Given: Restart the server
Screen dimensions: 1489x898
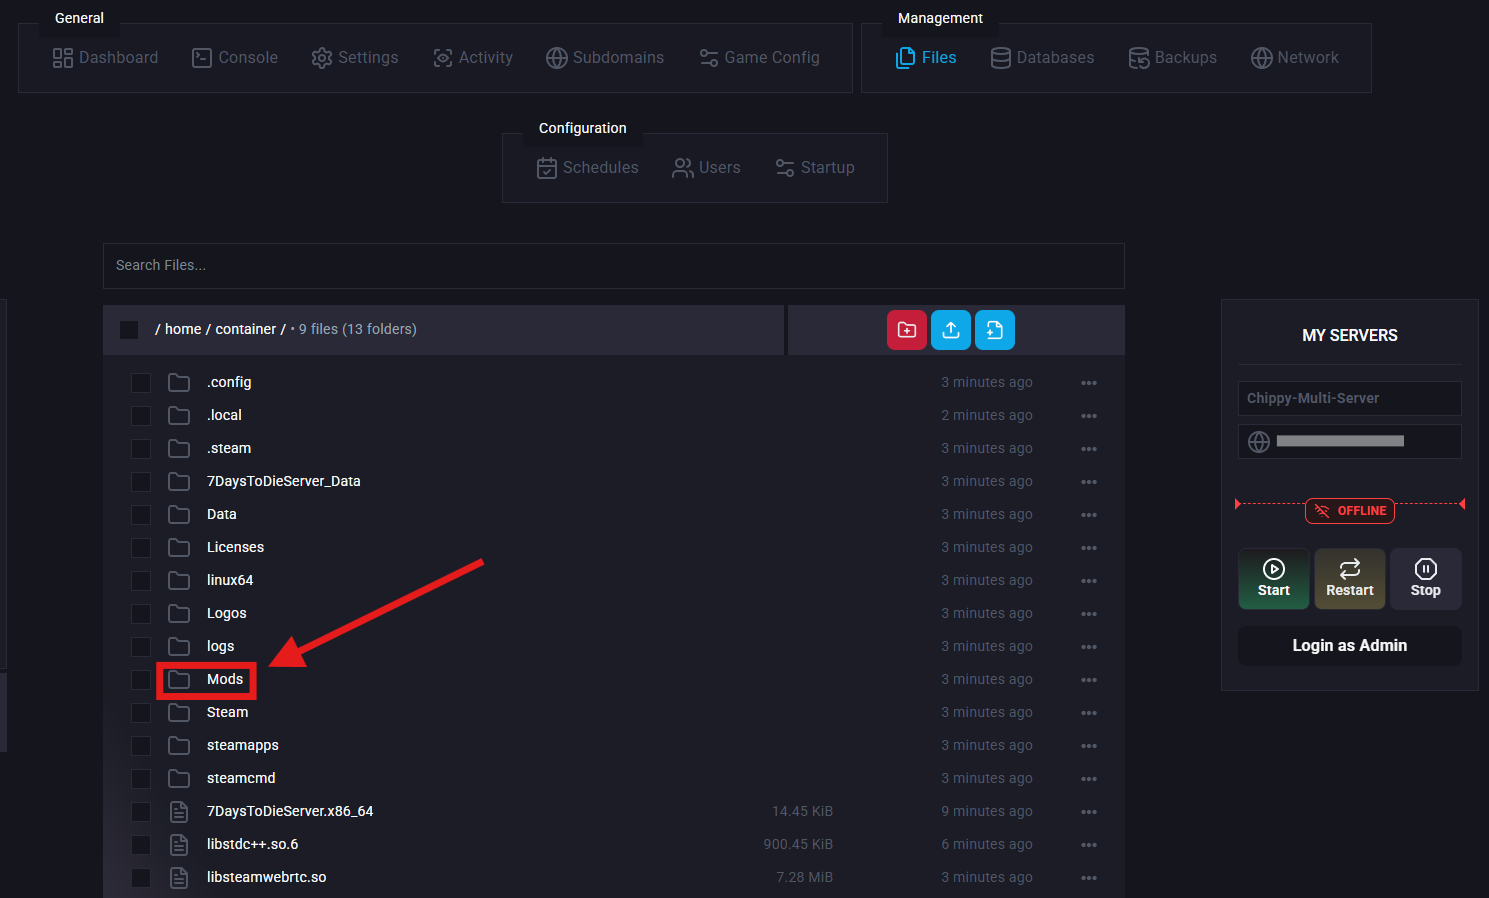Looking at the screenshot, I should [x=1350, y=579].
